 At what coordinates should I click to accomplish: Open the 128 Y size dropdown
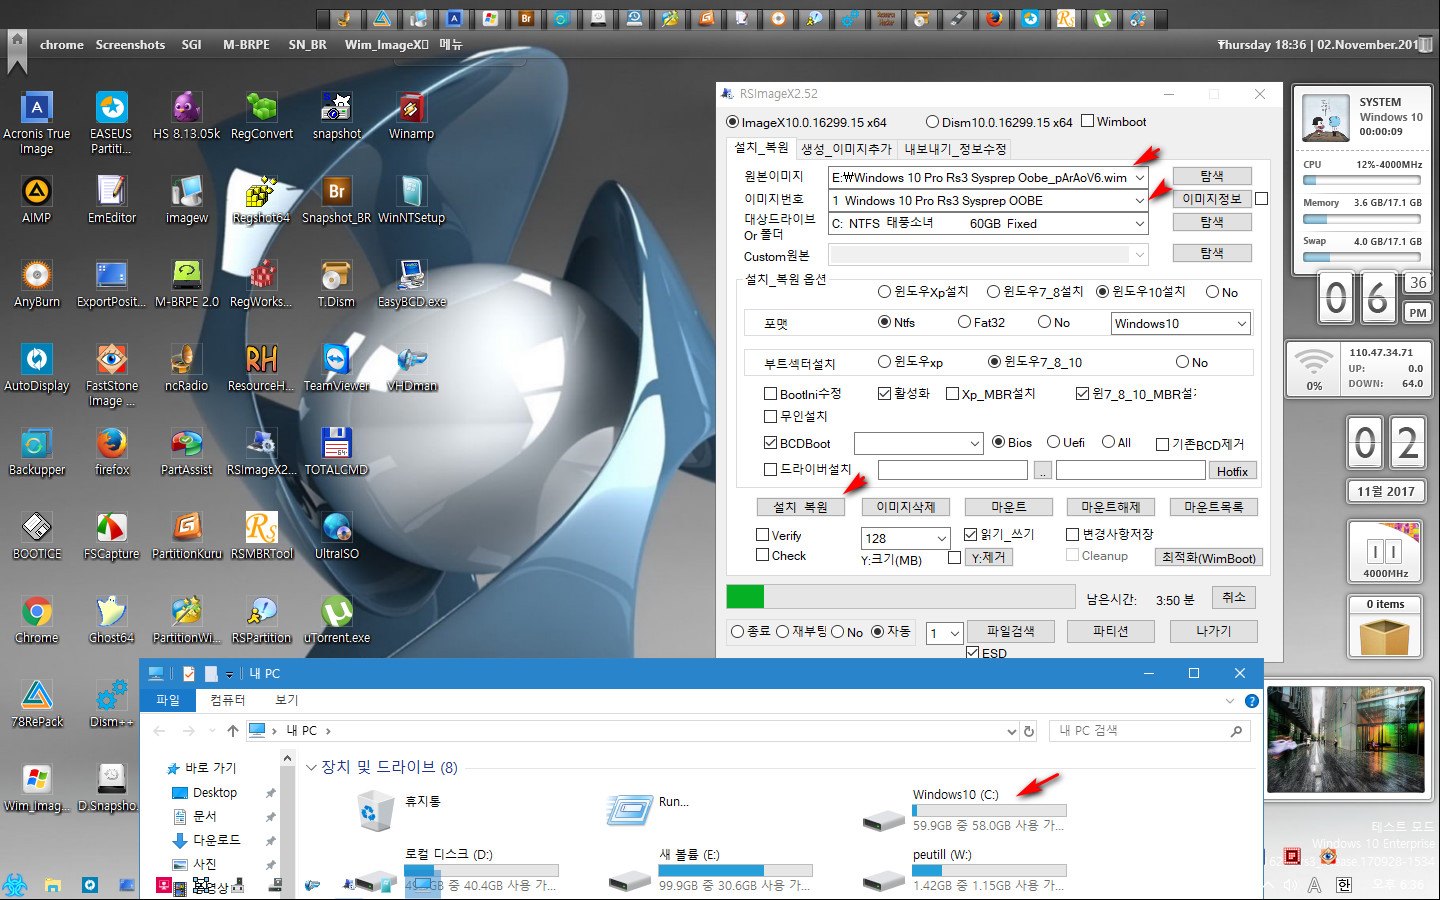[x=941, y=538]
